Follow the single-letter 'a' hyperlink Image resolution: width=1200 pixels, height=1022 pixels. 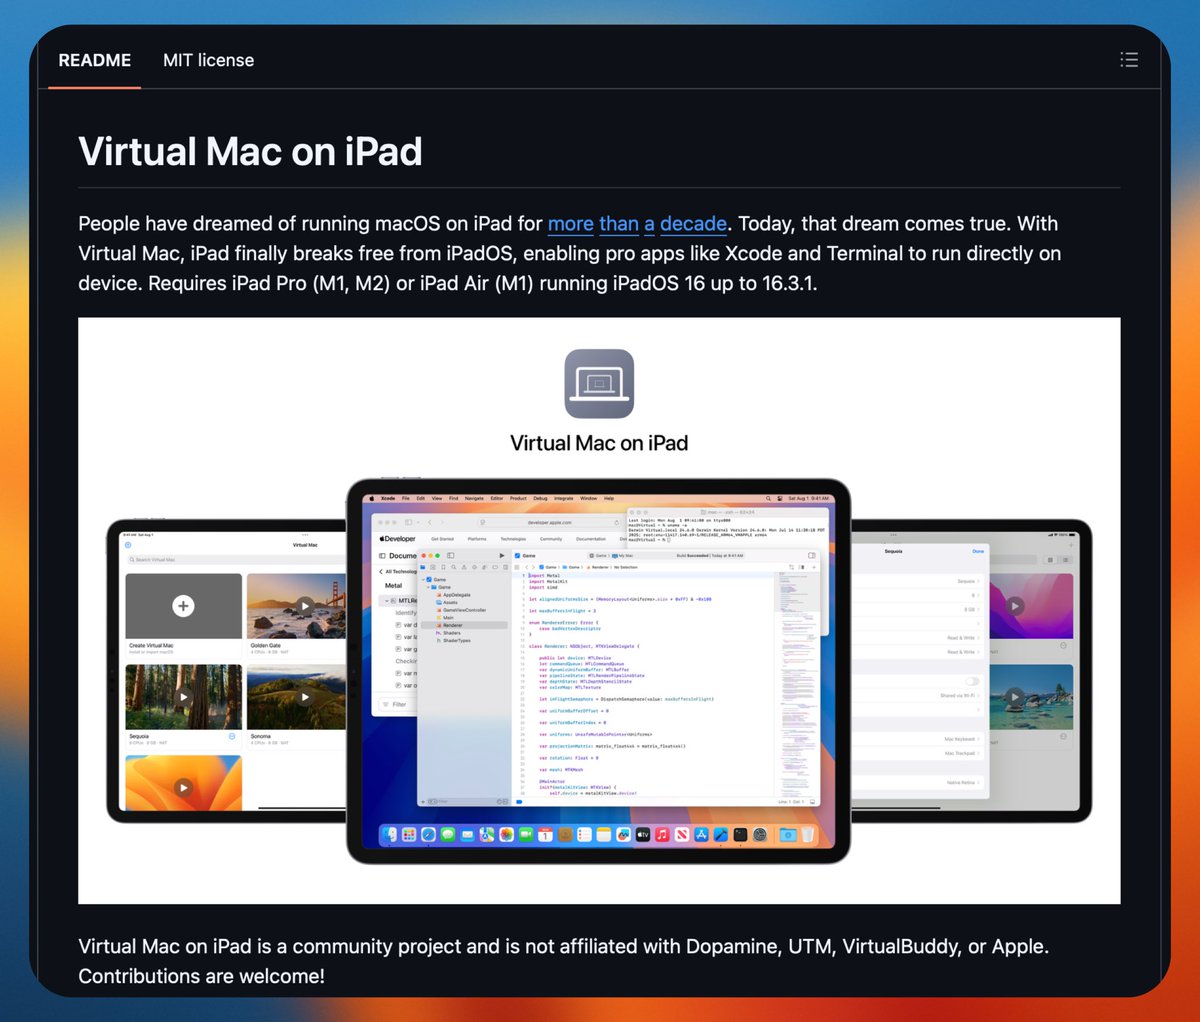click(650, 224)
